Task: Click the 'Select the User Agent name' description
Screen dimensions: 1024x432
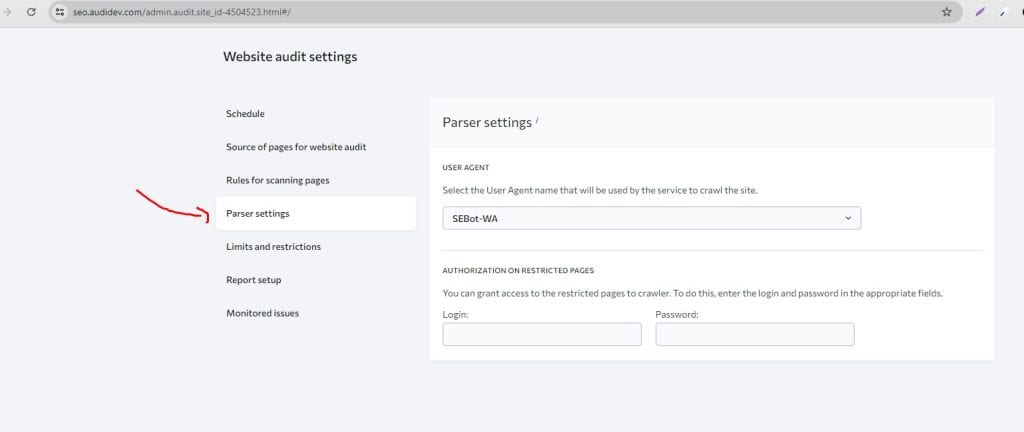Action: click(600, 191)
